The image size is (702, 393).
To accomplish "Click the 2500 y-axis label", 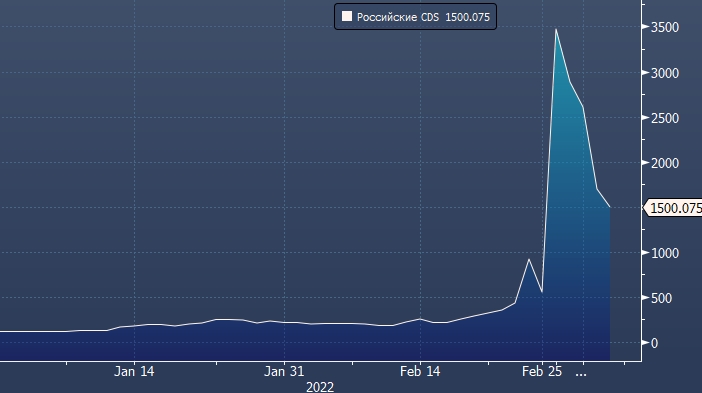I will pos(664,118).
